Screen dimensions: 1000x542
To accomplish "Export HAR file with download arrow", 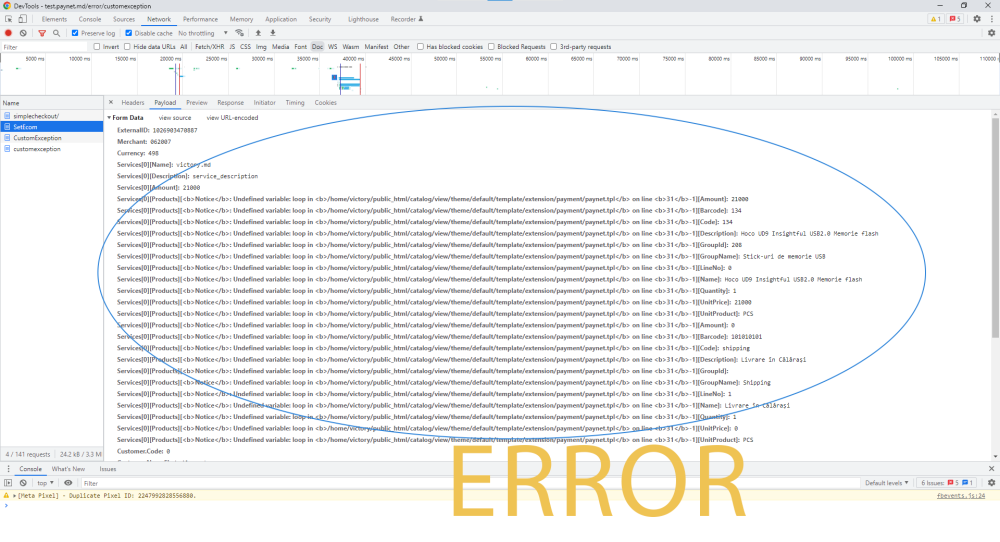I will click(x=273, y=33).
